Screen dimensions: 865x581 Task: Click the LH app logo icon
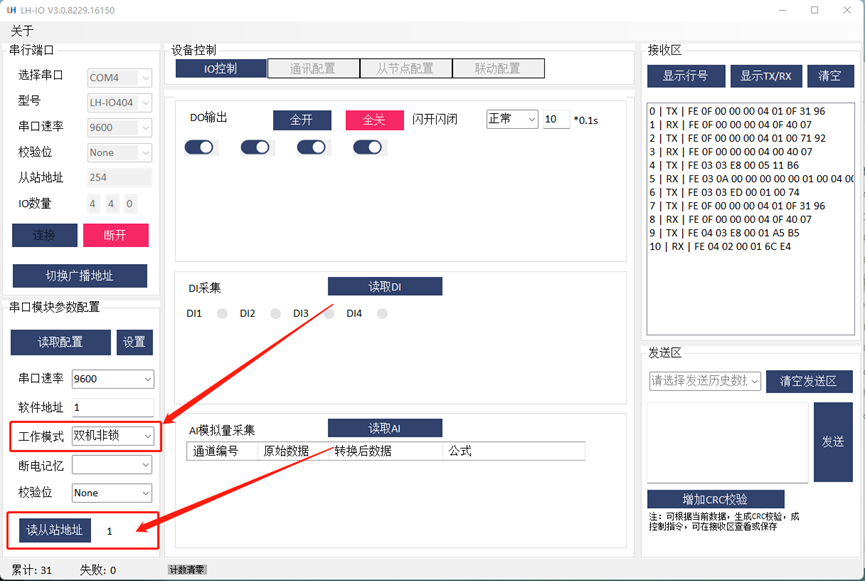(13, 10)
